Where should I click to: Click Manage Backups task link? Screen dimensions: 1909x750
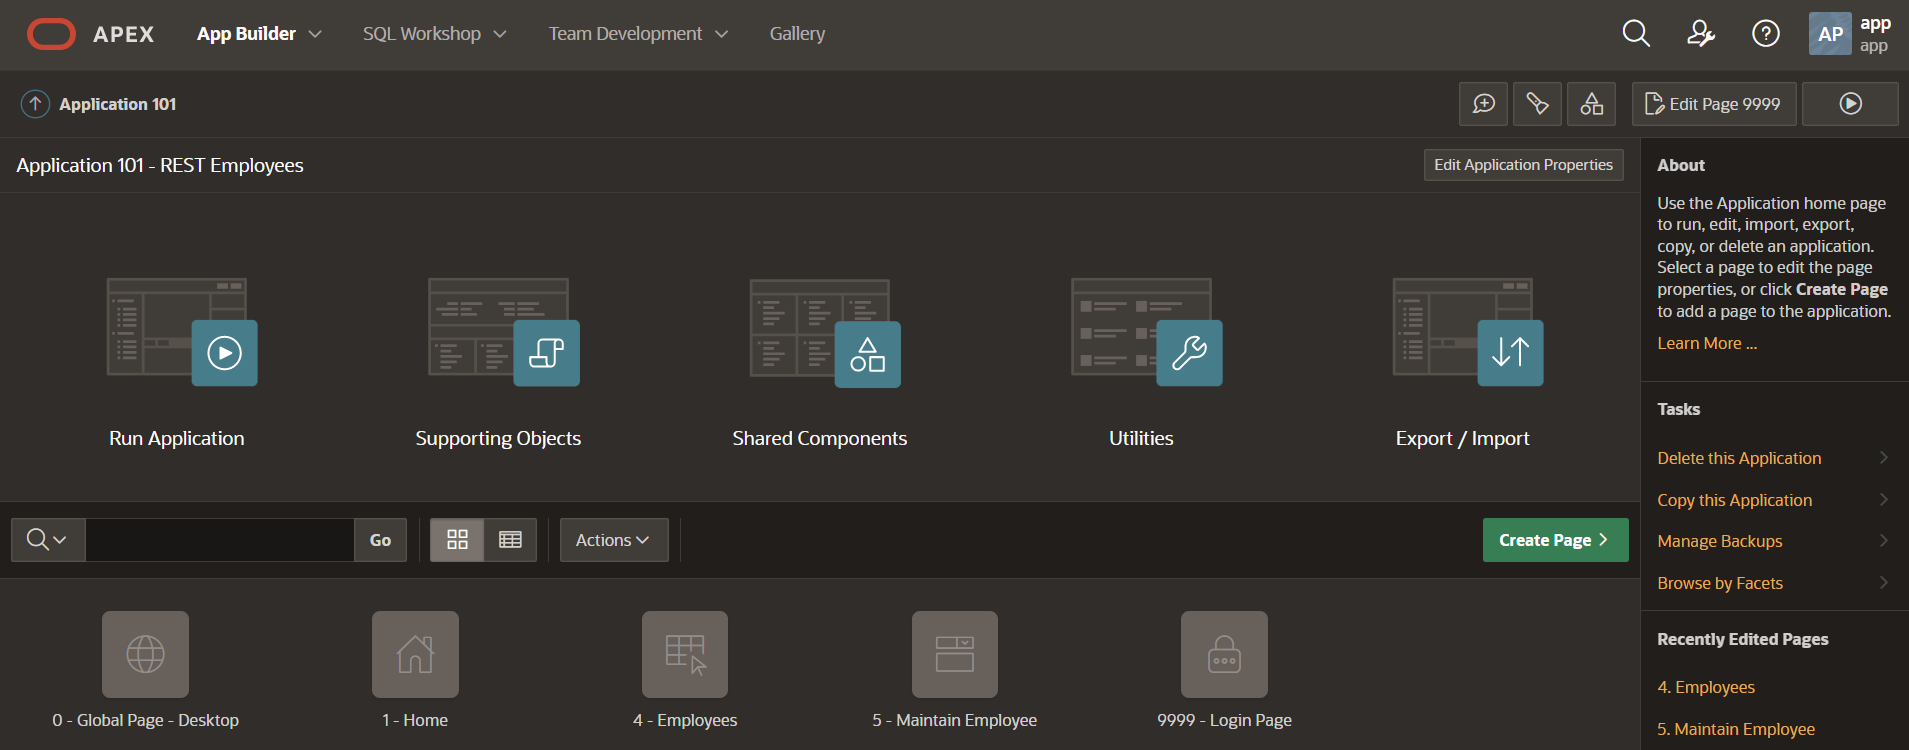tap(1719, 541)
